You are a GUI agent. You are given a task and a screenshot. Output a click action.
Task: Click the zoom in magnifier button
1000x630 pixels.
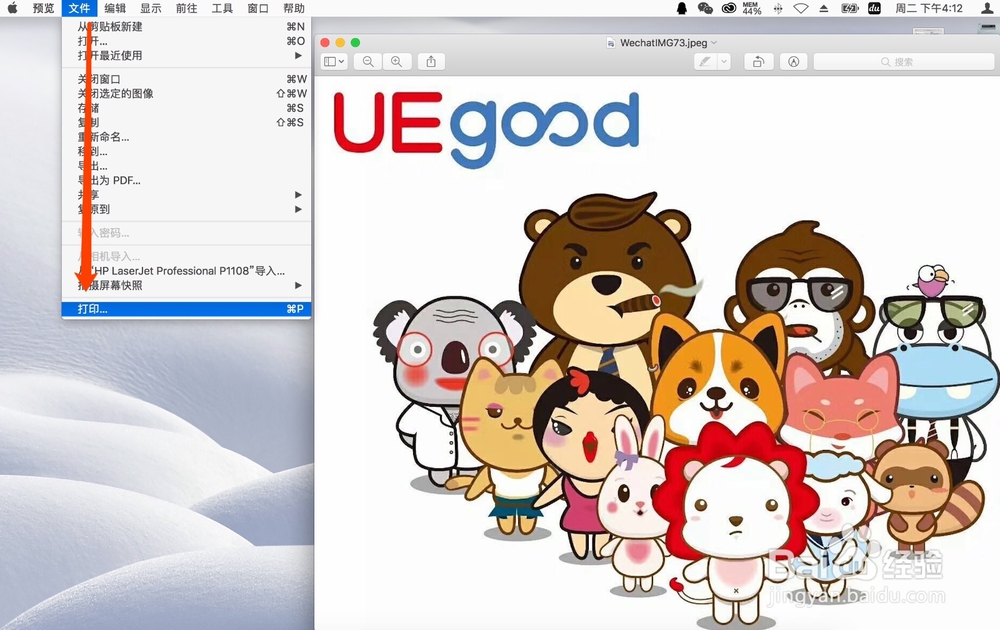pyautogui.click(x=397, y=62)
